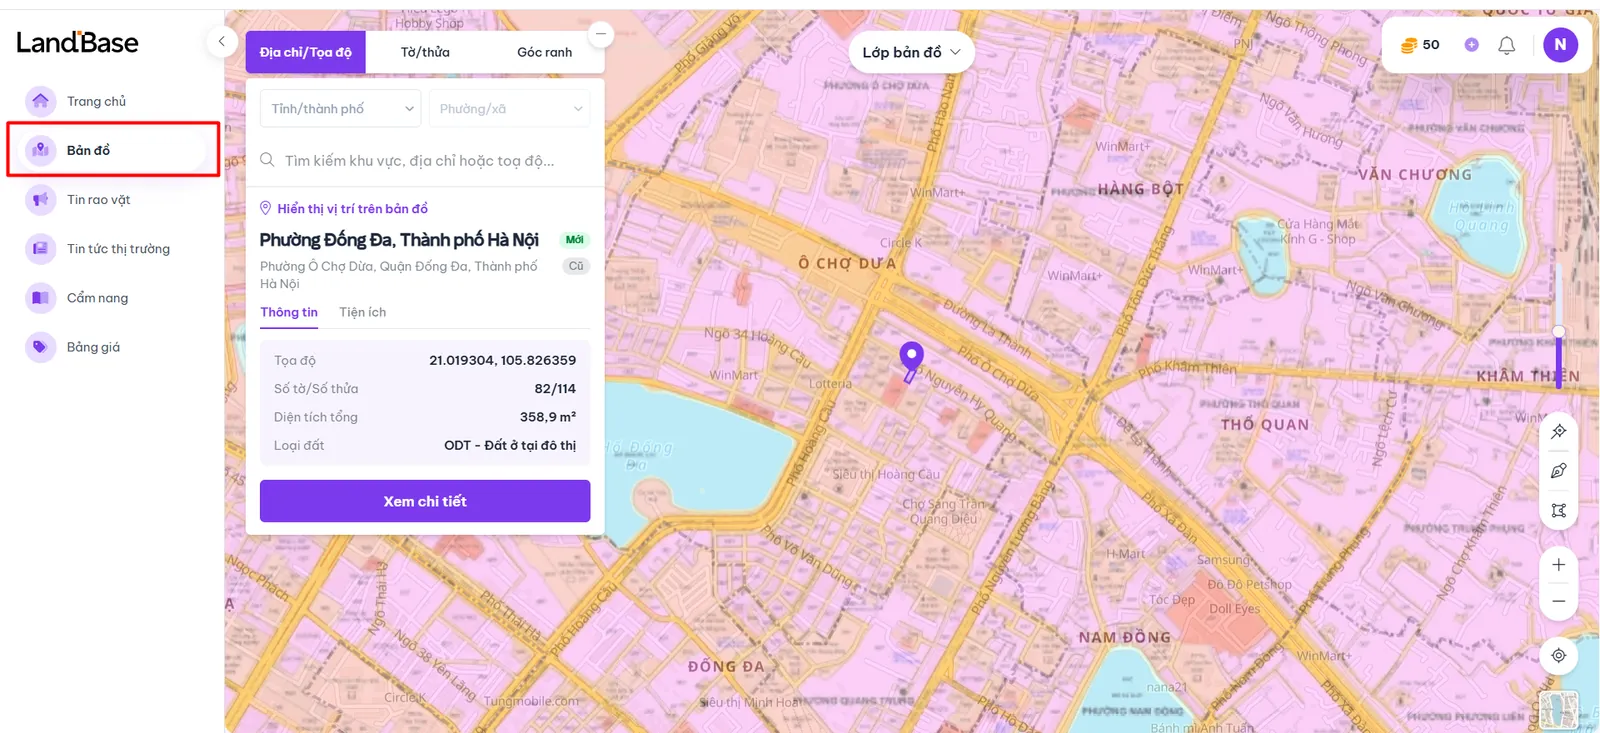Select the Cũ address badge

pyautogui.click(x=576, y=266)
